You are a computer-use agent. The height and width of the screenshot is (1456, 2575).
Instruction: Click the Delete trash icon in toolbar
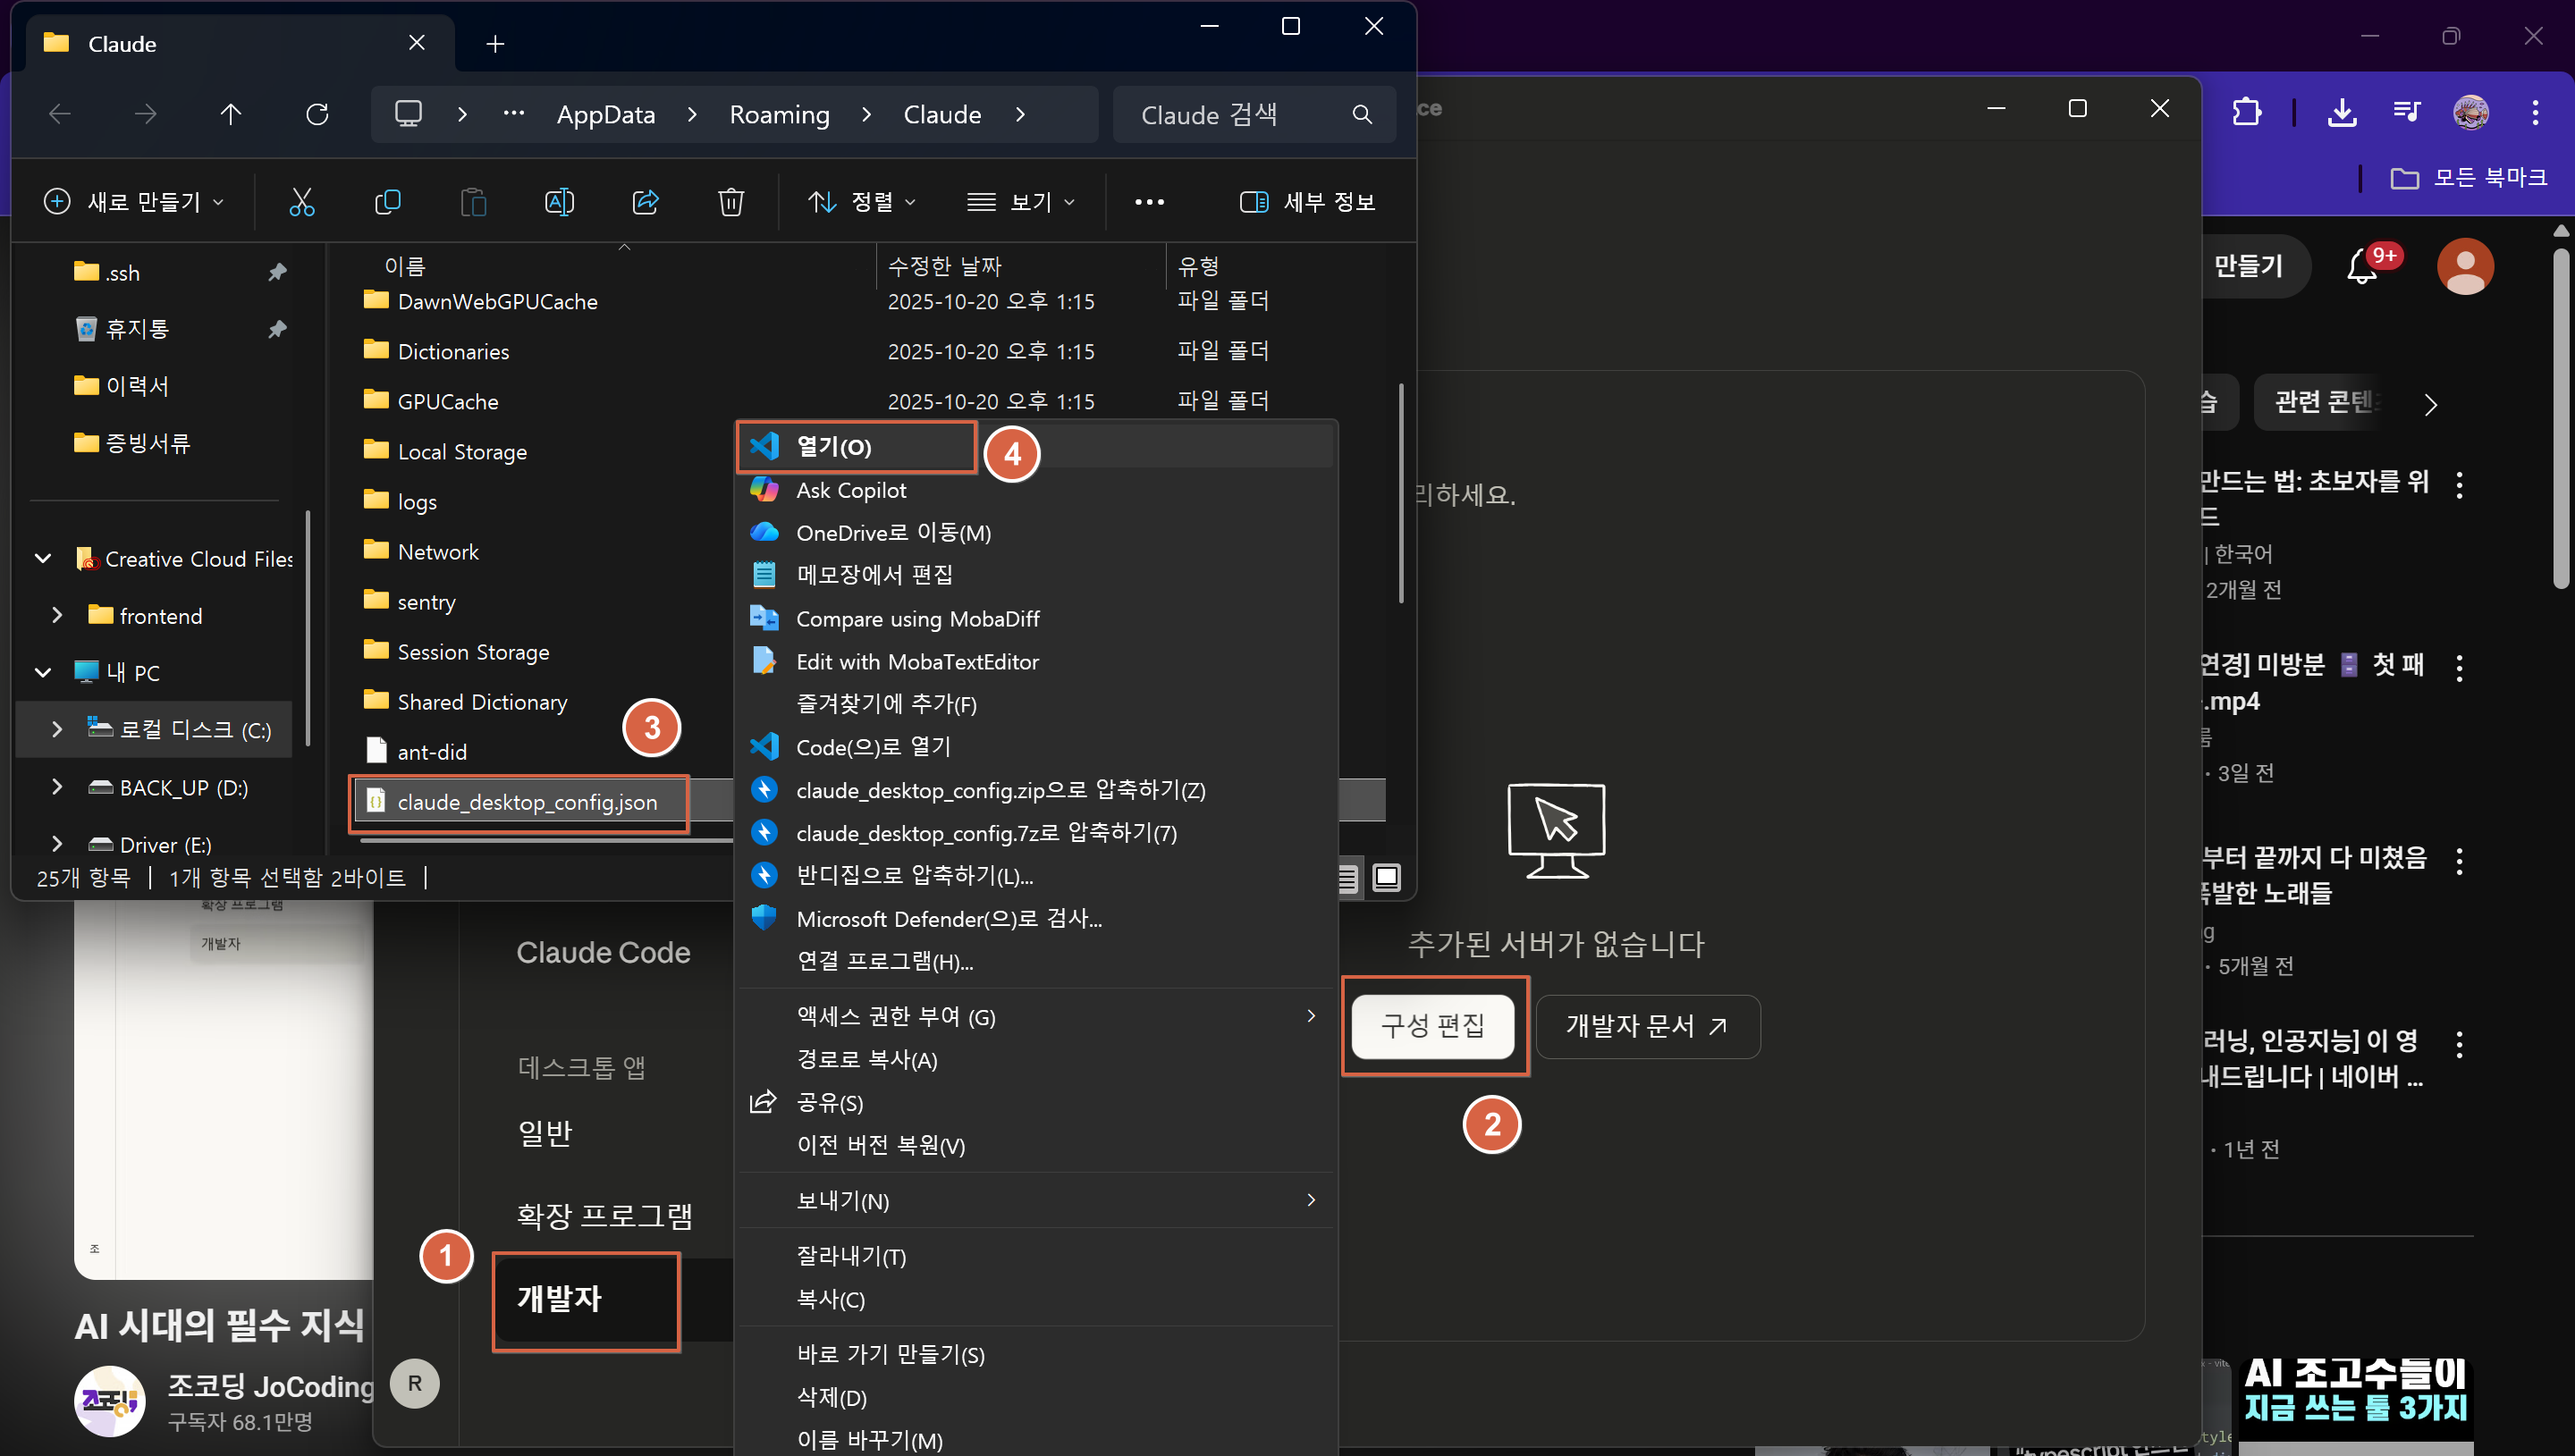731,202
